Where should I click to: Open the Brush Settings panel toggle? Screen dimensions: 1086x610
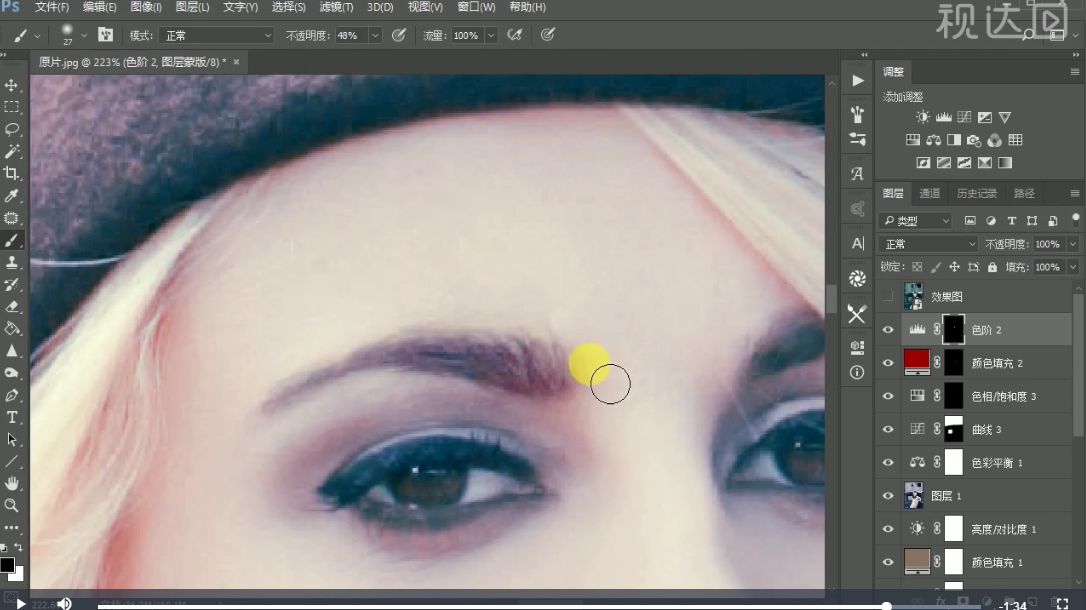tap(105, 35)
